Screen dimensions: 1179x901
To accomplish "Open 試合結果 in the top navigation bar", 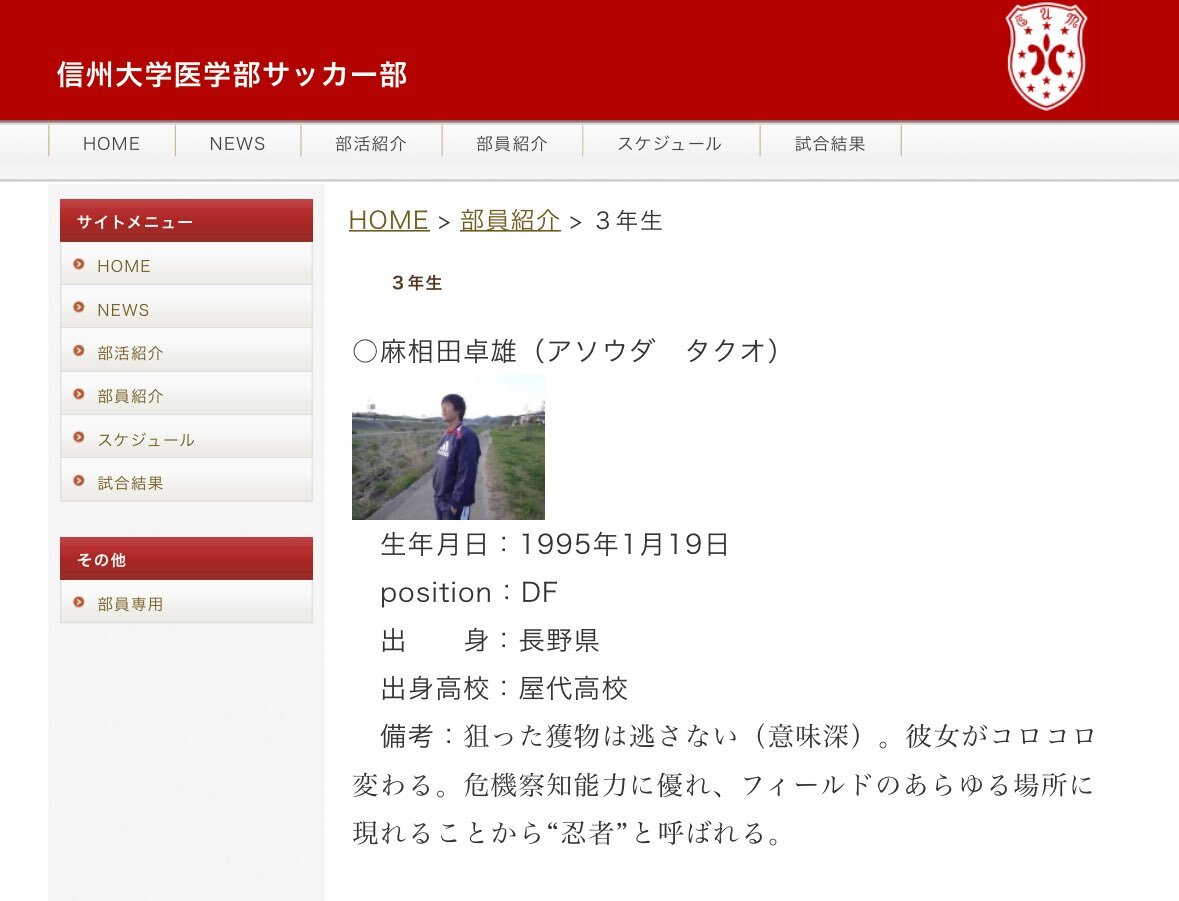I will [x=830, y=143].
